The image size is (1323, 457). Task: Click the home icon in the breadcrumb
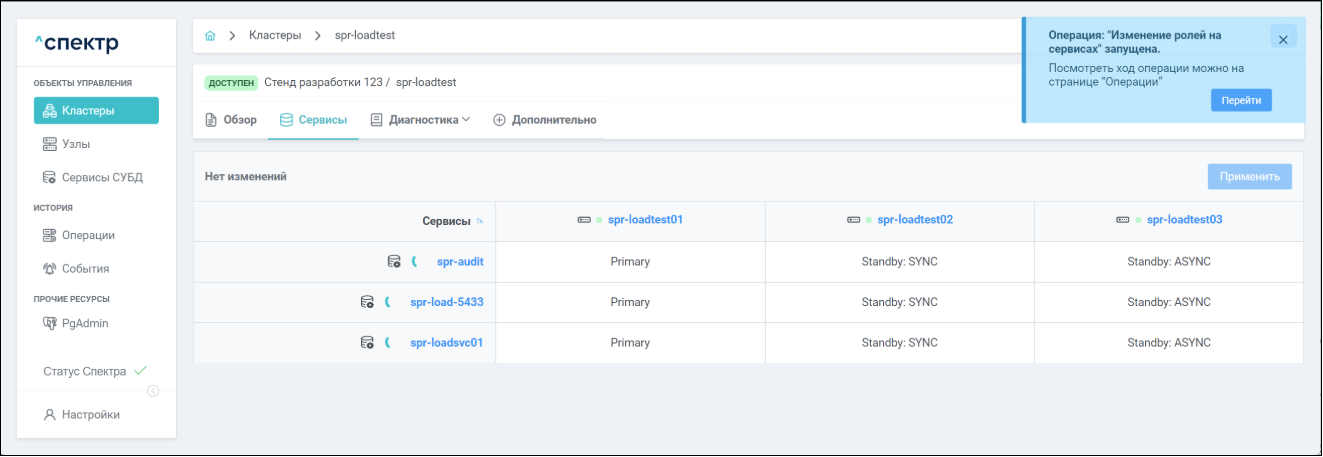click(x=210, y=36)
